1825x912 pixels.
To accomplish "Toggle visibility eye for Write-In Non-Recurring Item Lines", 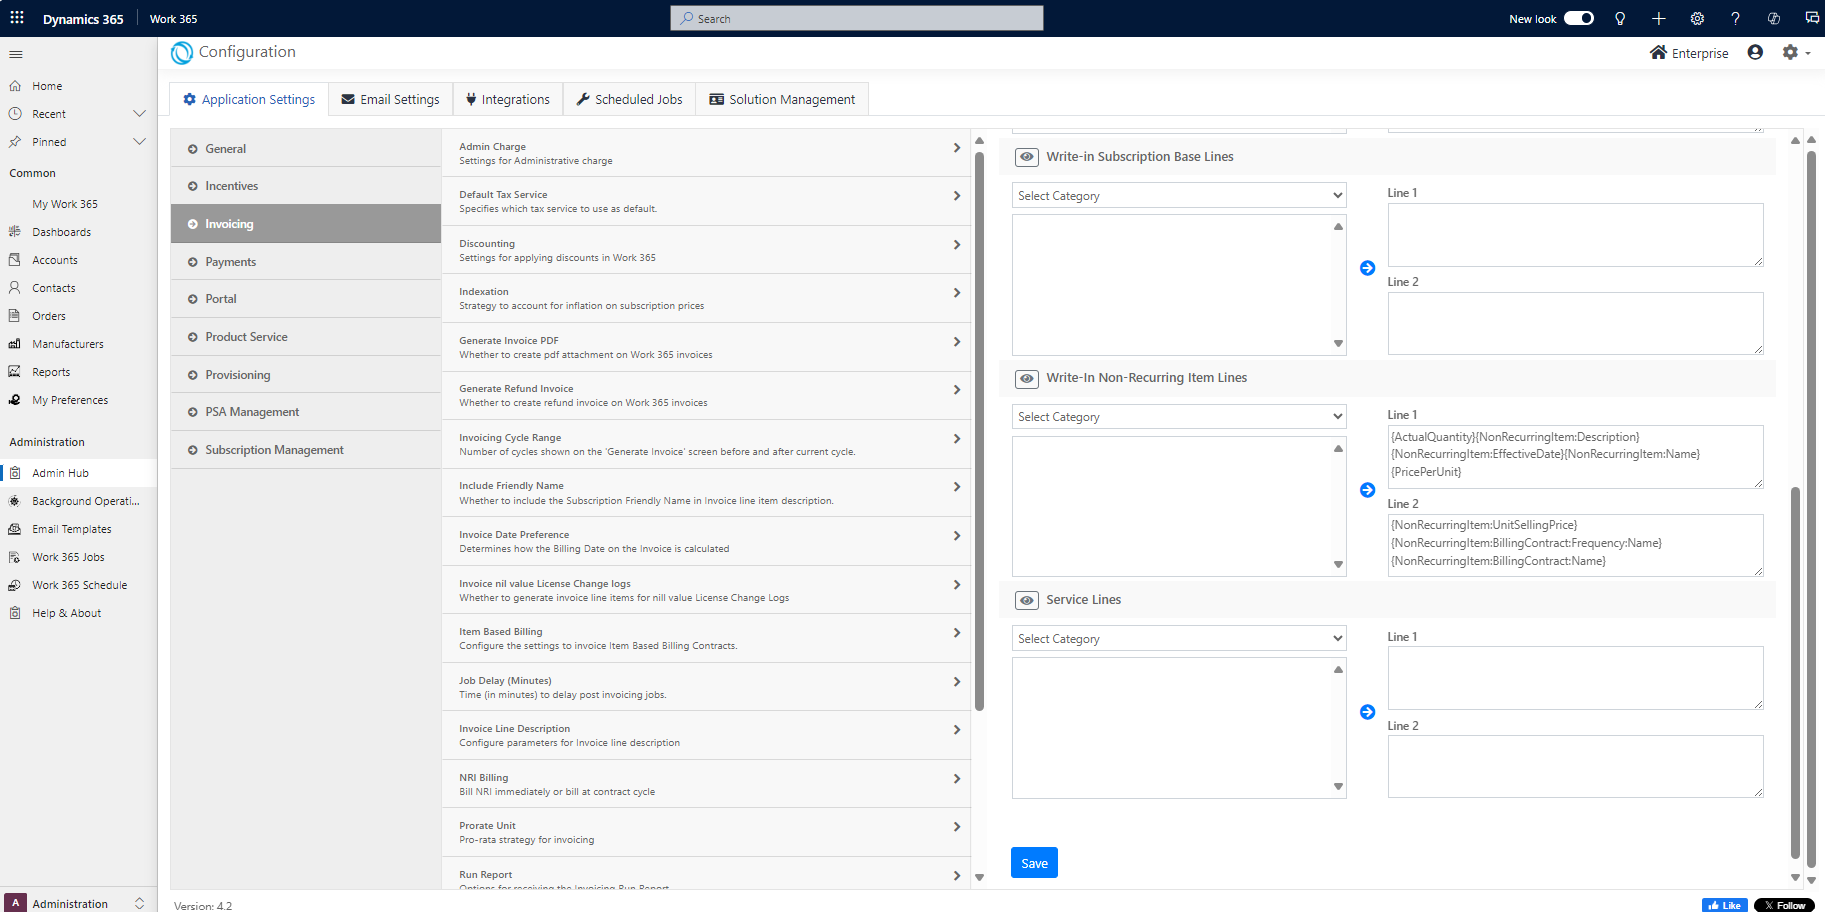I will pos(1027,379).
